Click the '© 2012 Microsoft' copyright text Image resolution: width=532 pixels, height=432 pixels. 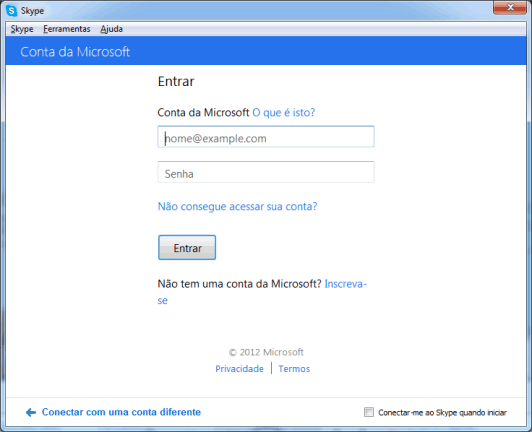266,352
